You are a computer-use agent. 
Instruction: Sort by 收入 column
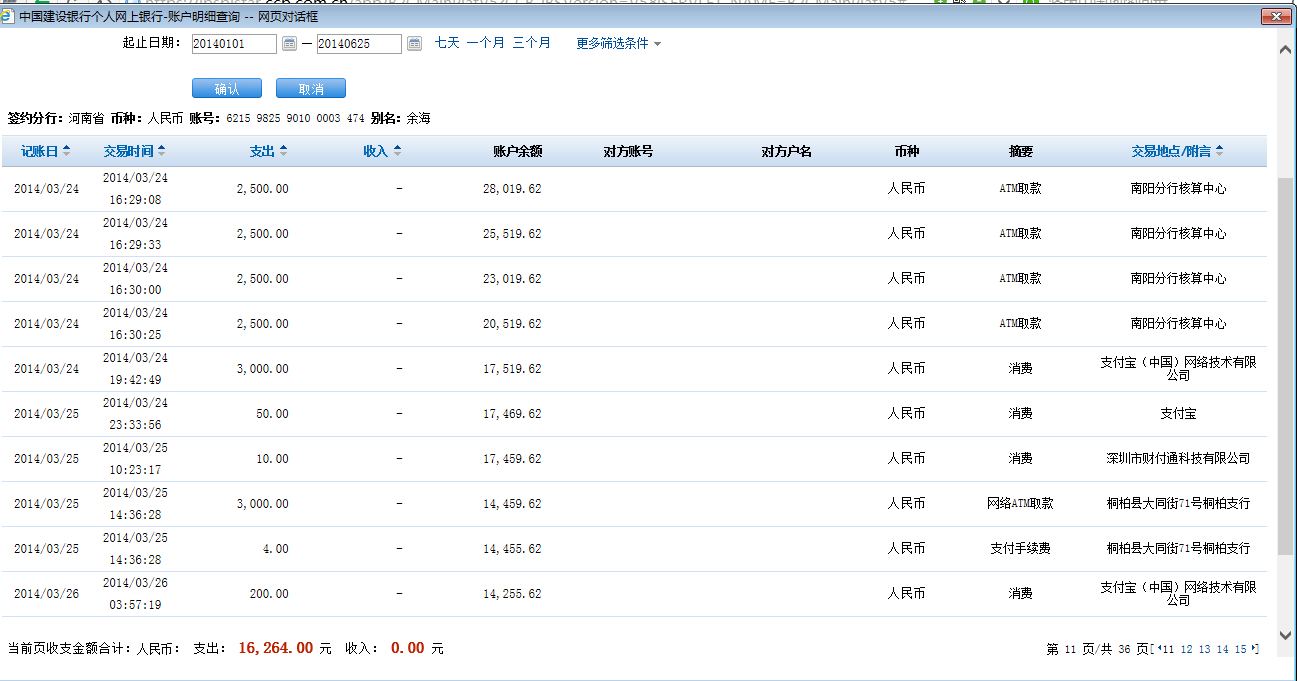pos(382,151)
